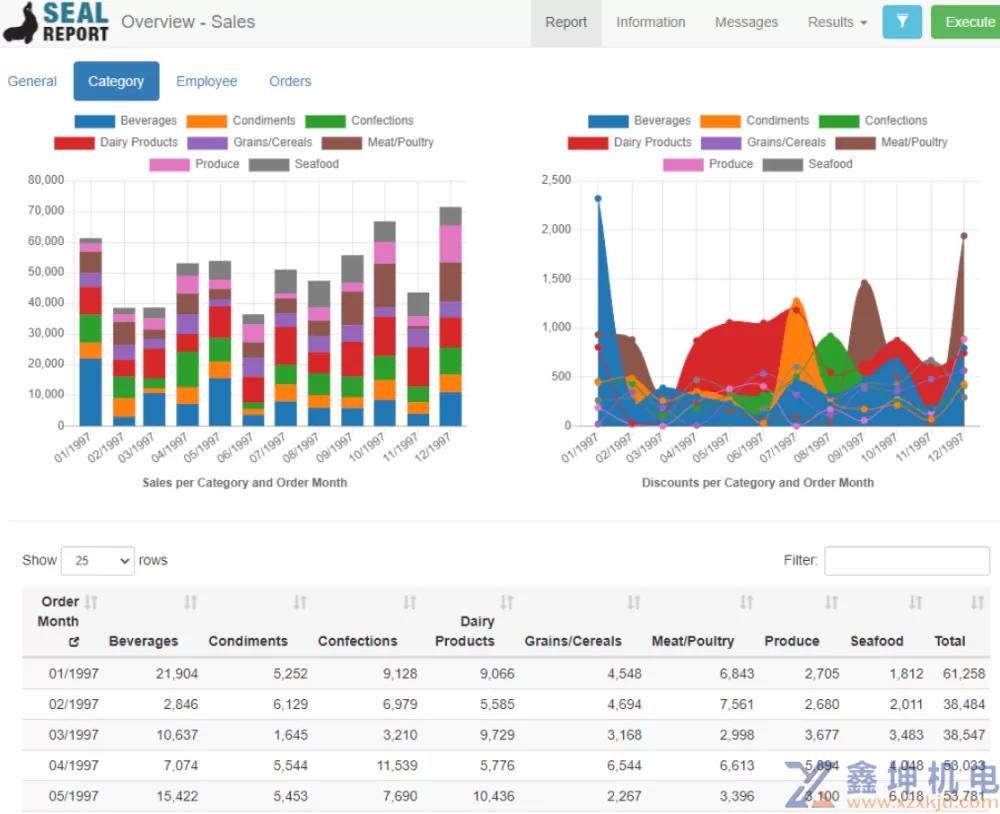The height and width of the screenshot is (814, 1000).
Task: Switch to the Report tab
Action: tap(566, 22)
